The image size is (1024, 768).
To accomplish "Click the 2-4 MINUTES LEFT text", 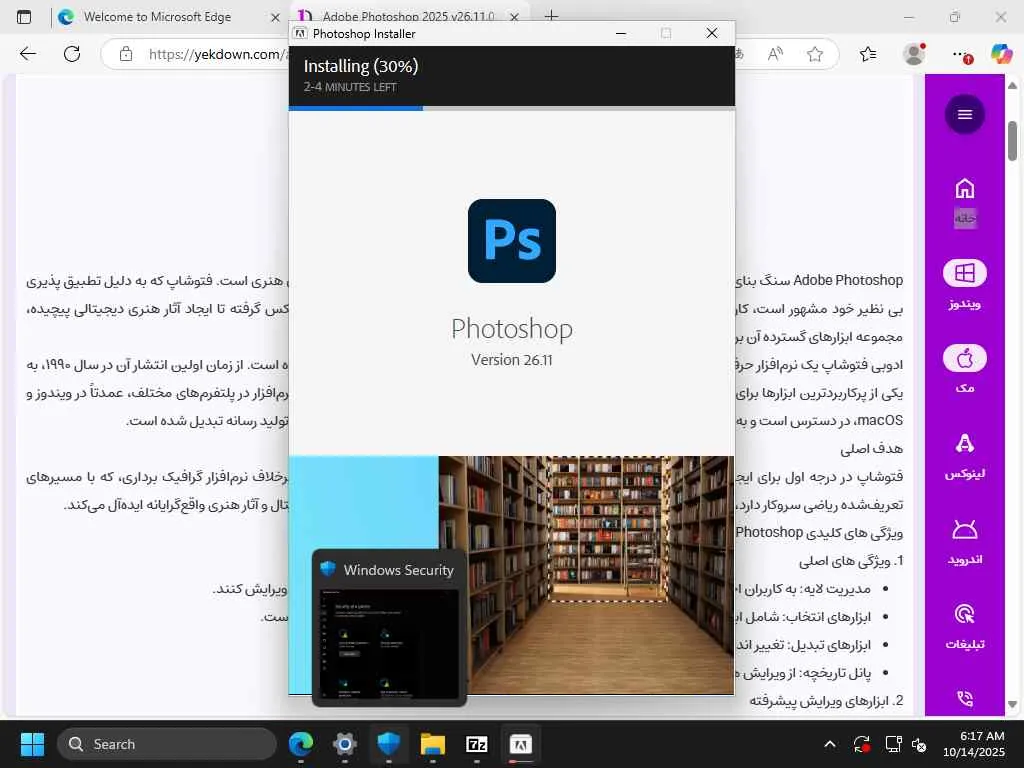I will coord(349,87).
